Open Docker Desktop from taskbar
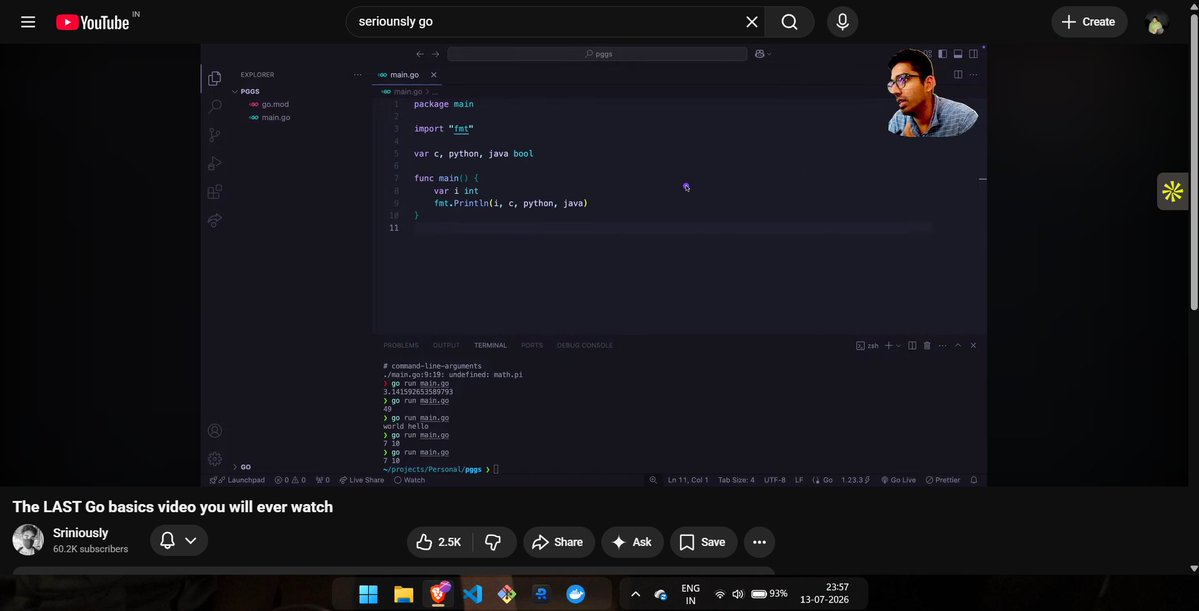1199x611 pixels. click(575, 594)
